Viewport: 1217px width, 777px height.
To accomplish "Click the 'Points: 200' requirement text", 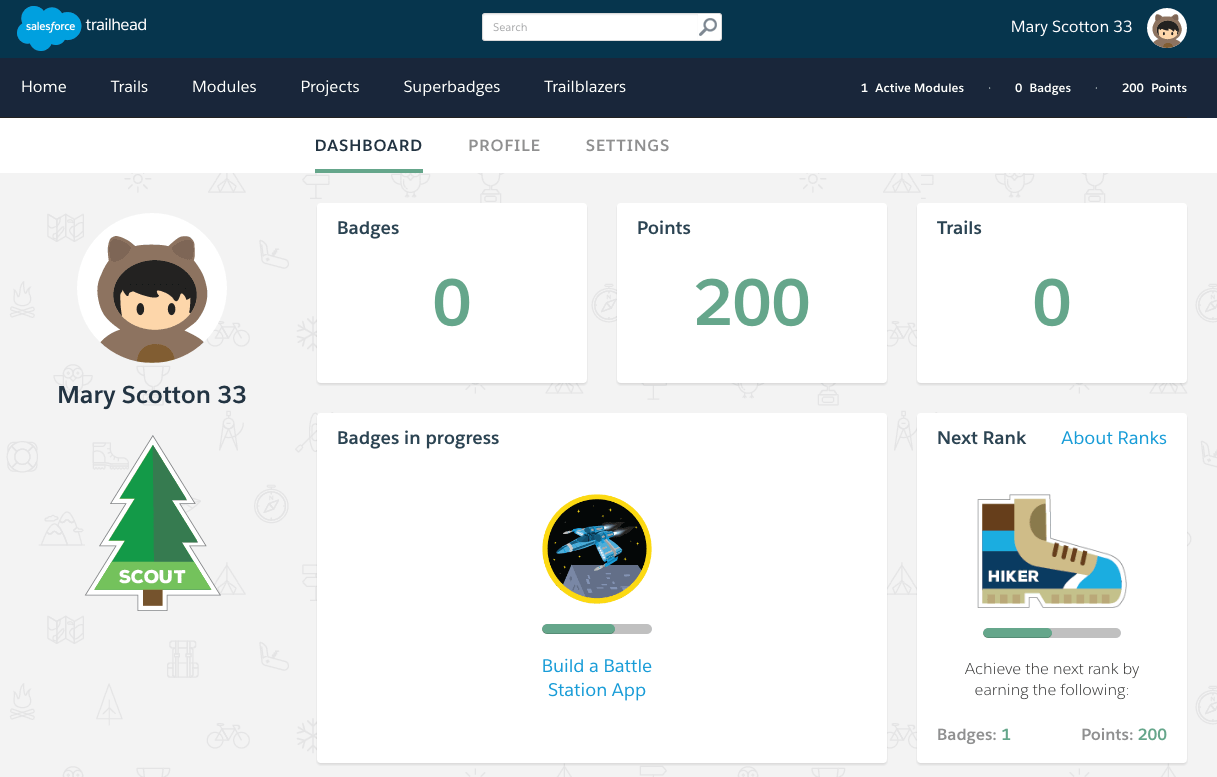I will pyautogui.click(x=1124, y=734).
